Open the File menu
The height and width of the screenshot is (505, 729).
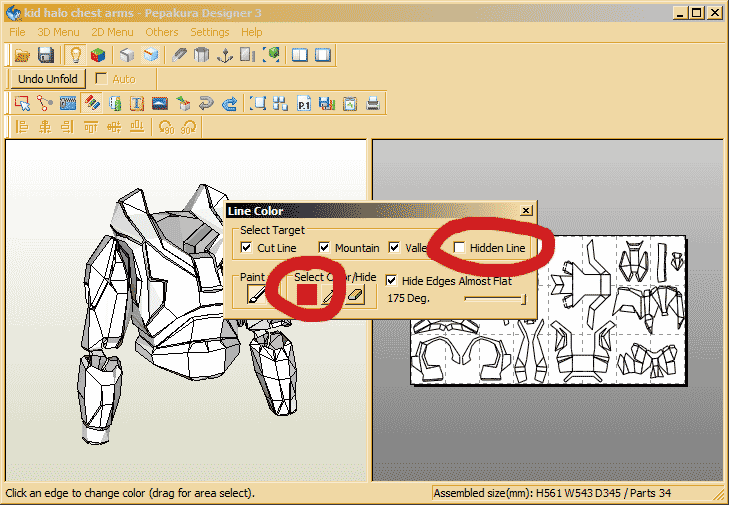[x=17, y=32]
